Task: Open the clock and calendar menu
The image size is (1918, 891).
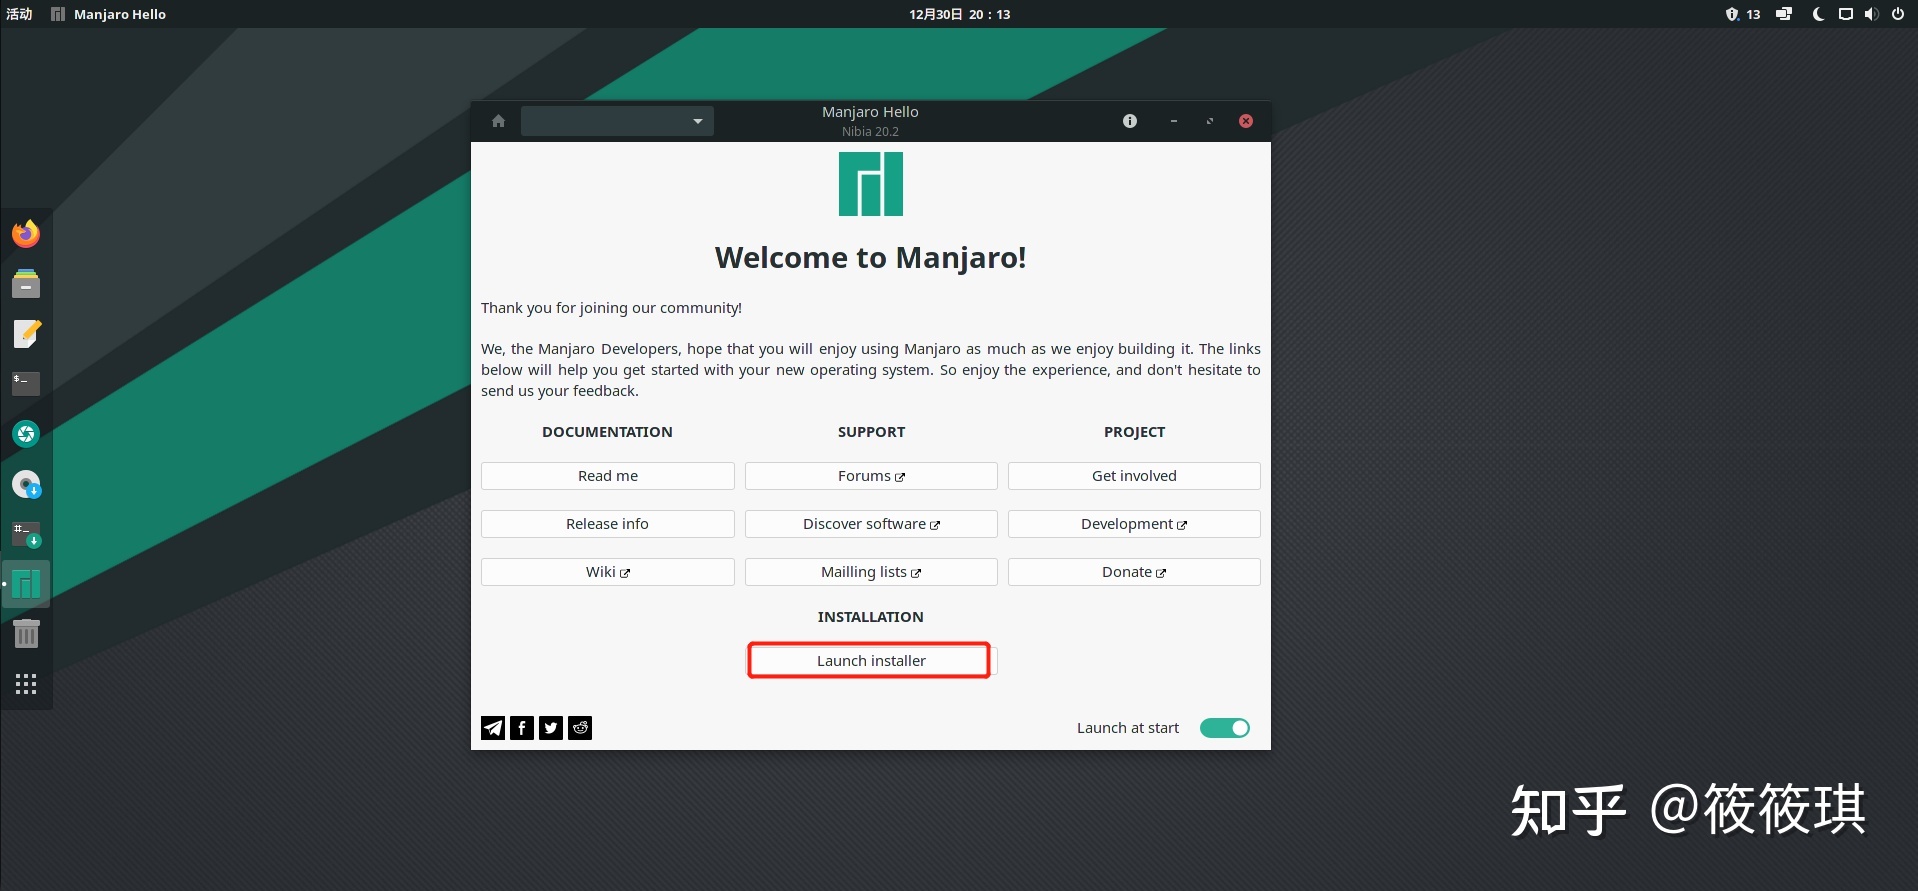Action: pos(960,14)
